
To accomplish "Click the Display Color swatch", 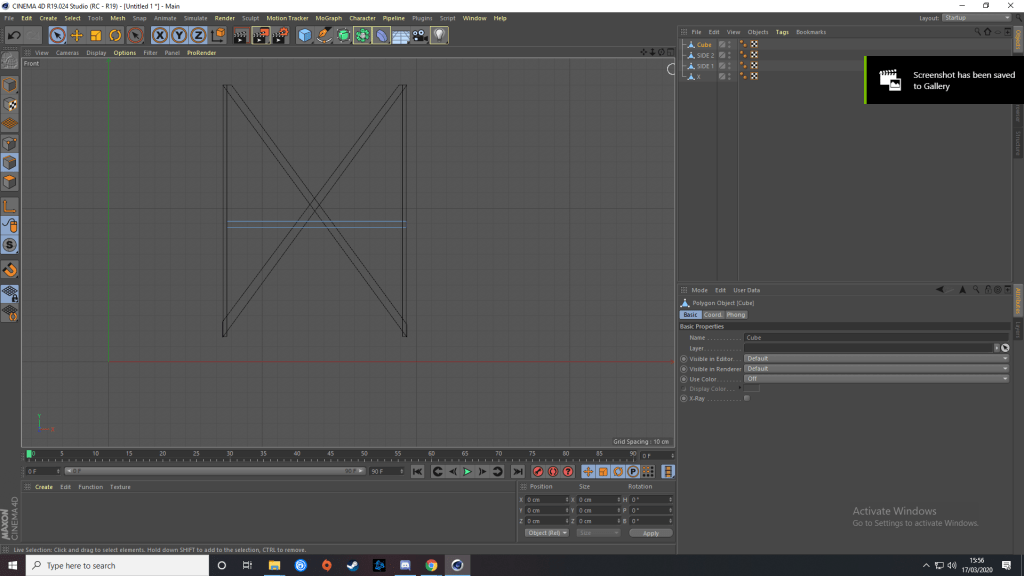I will click(752, 388).
